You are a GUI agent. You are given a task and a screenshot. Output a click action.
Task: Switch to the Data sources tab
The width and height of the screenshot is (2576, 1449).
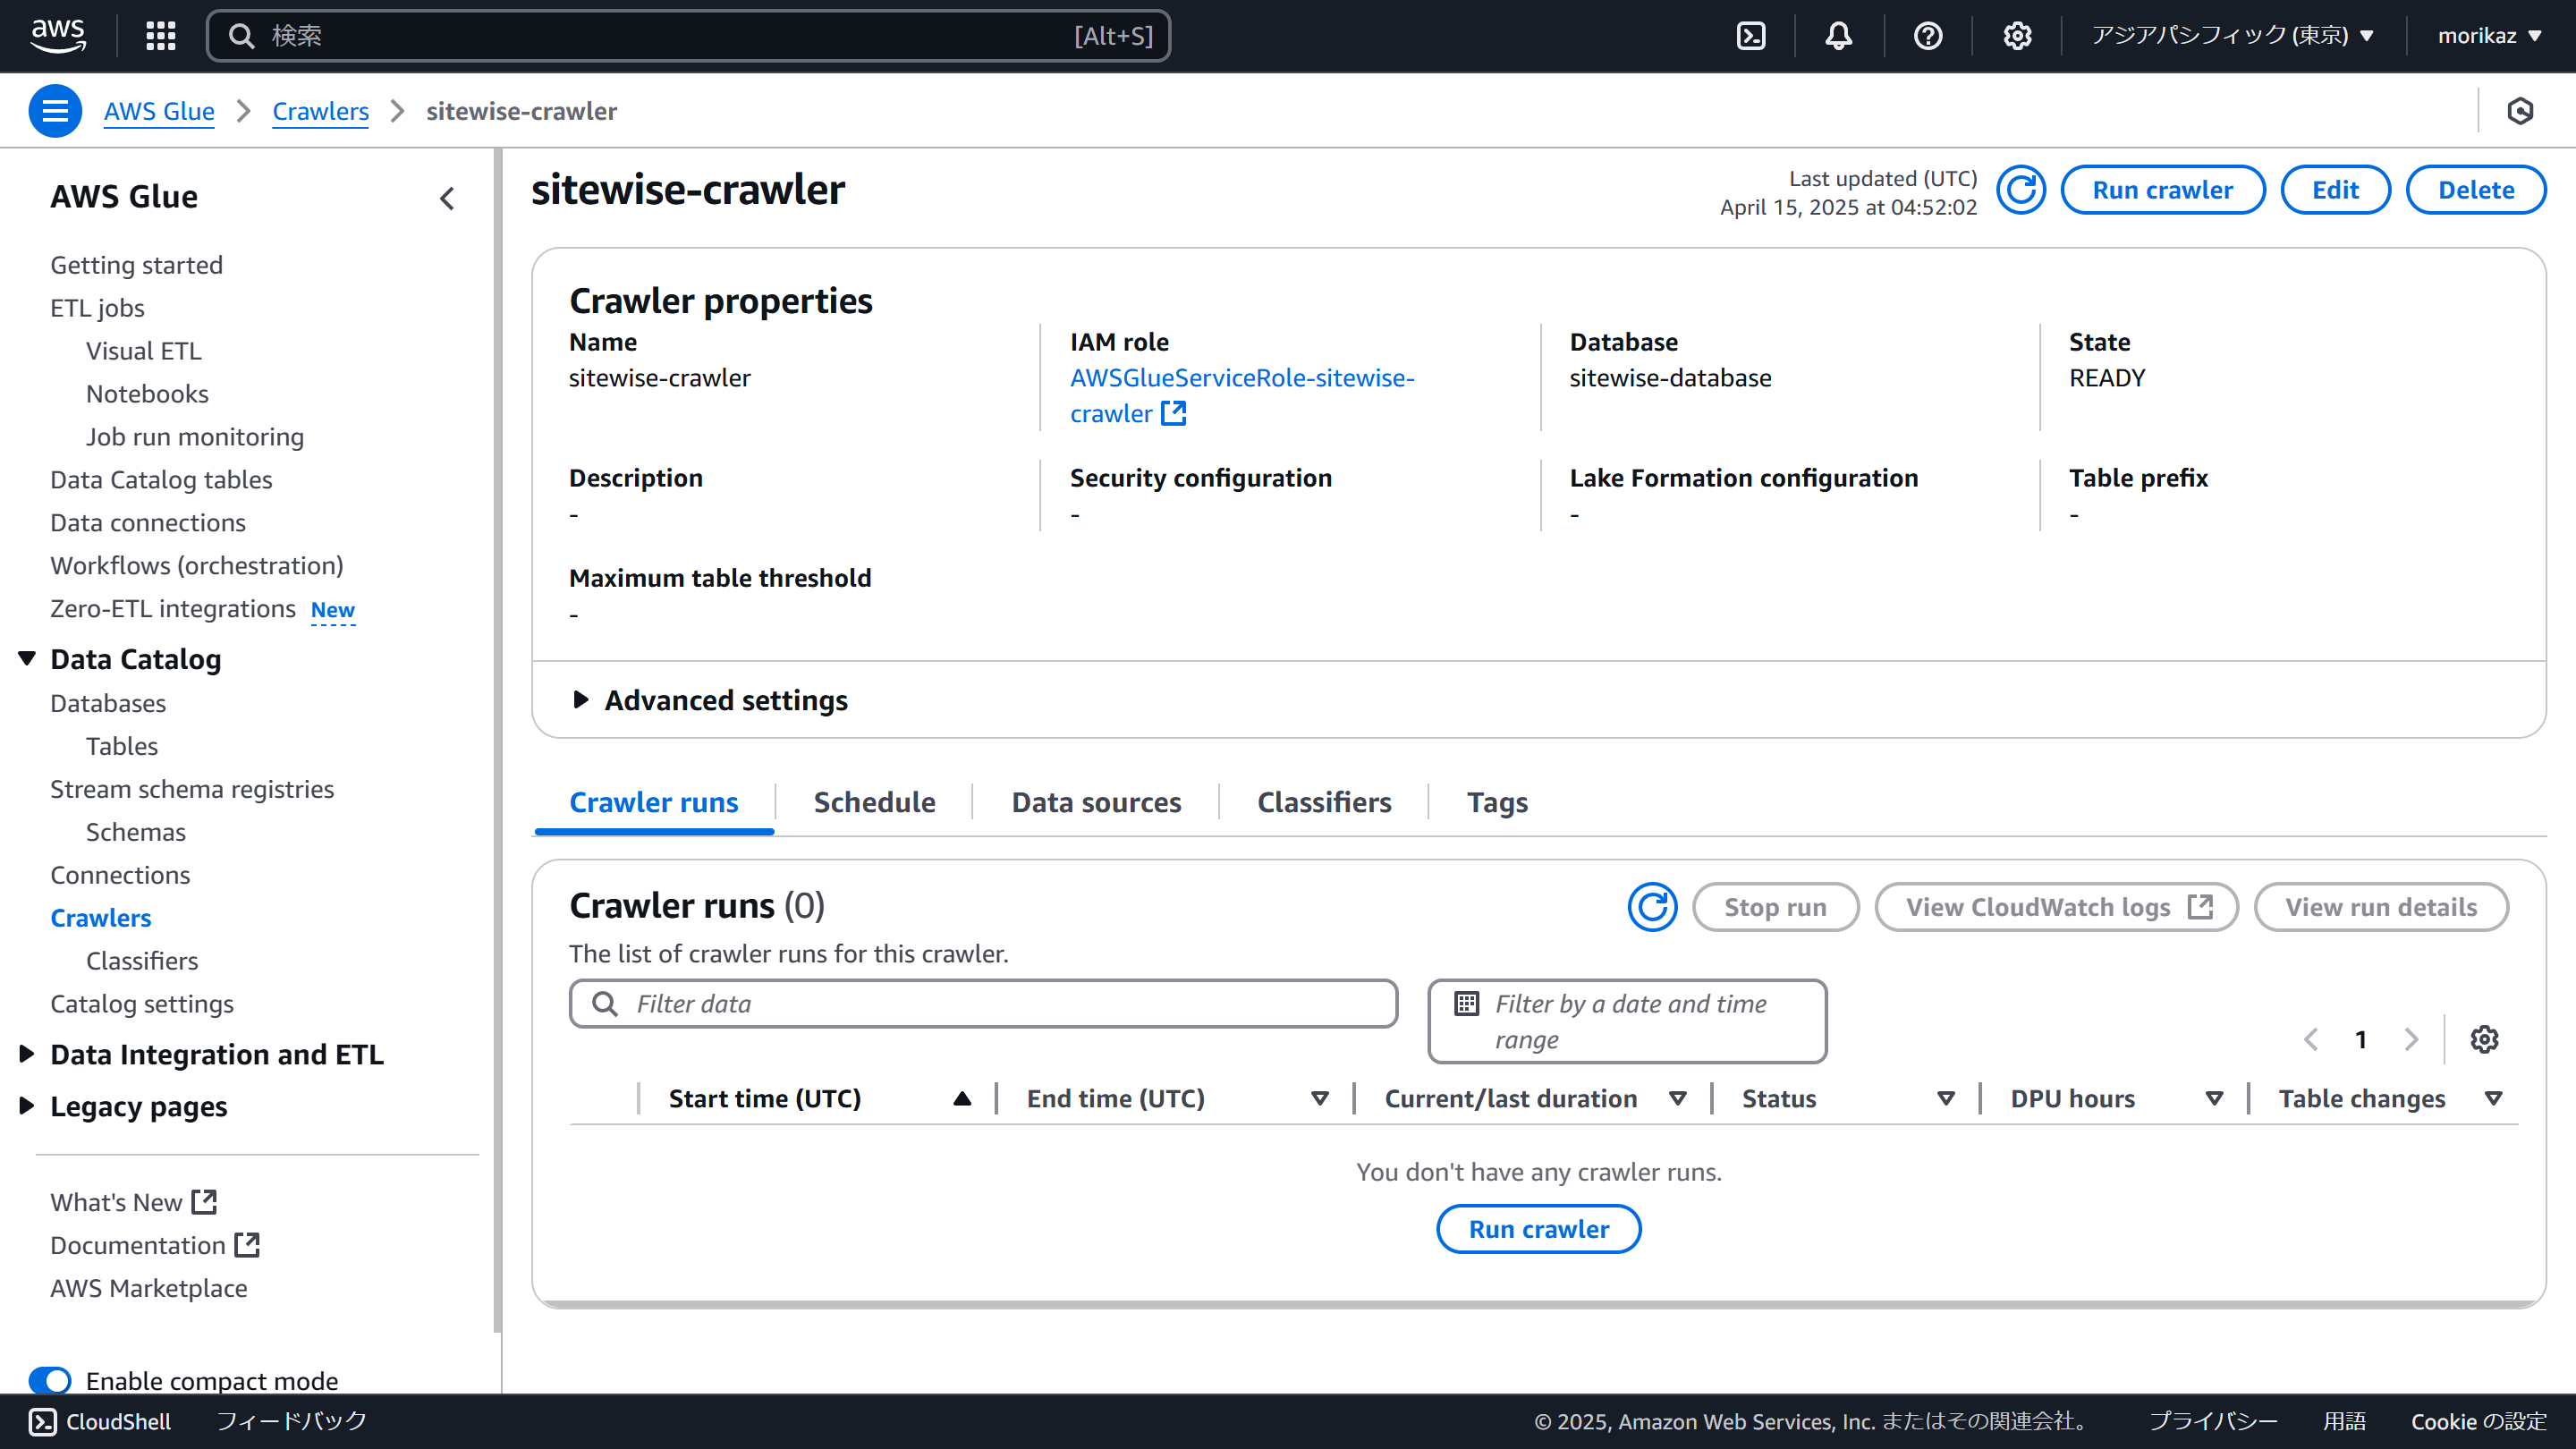pos(1096,802)
